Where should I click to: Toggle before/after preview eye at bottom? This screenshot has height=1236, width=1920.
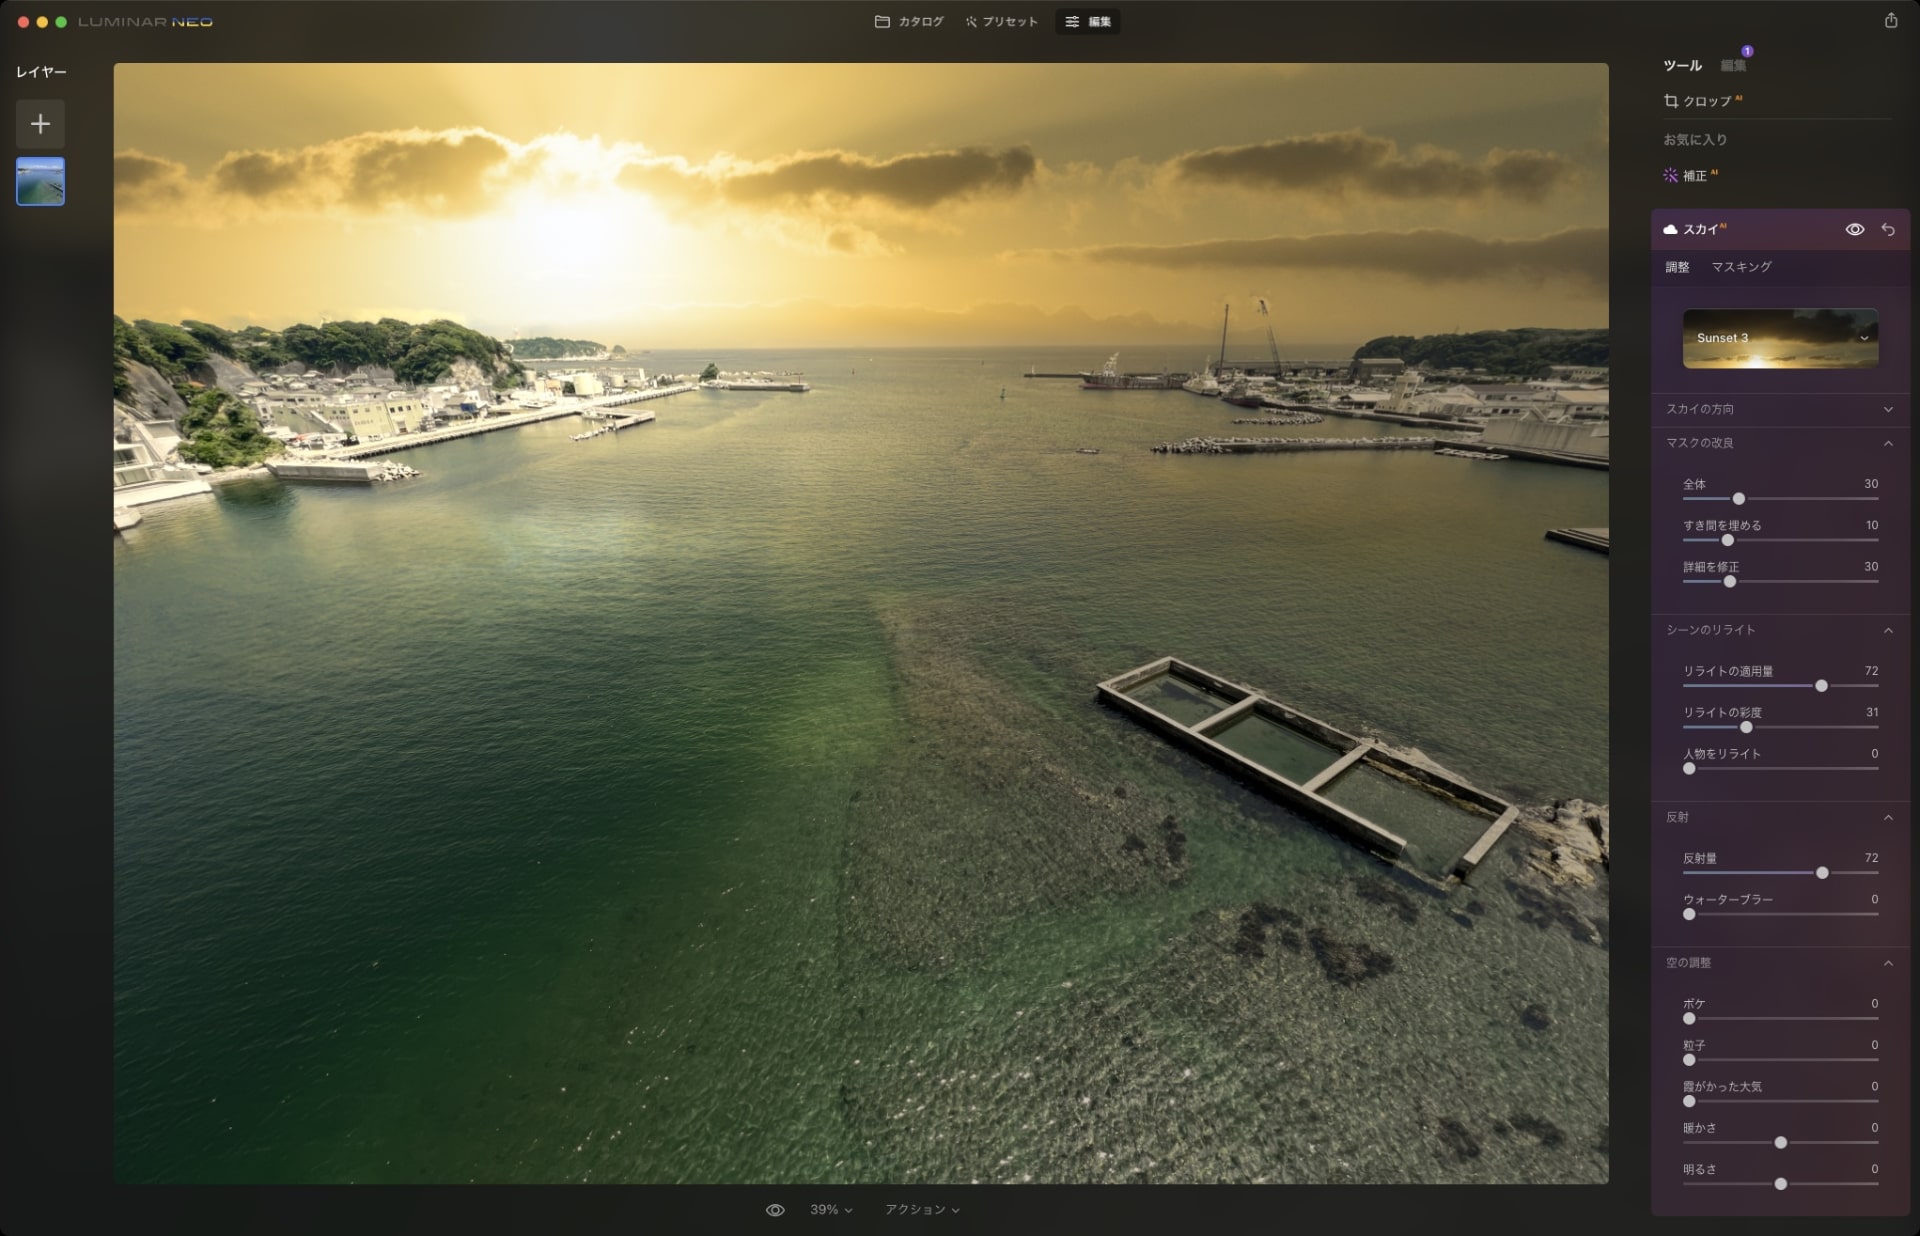click(x=775, y=1210)
